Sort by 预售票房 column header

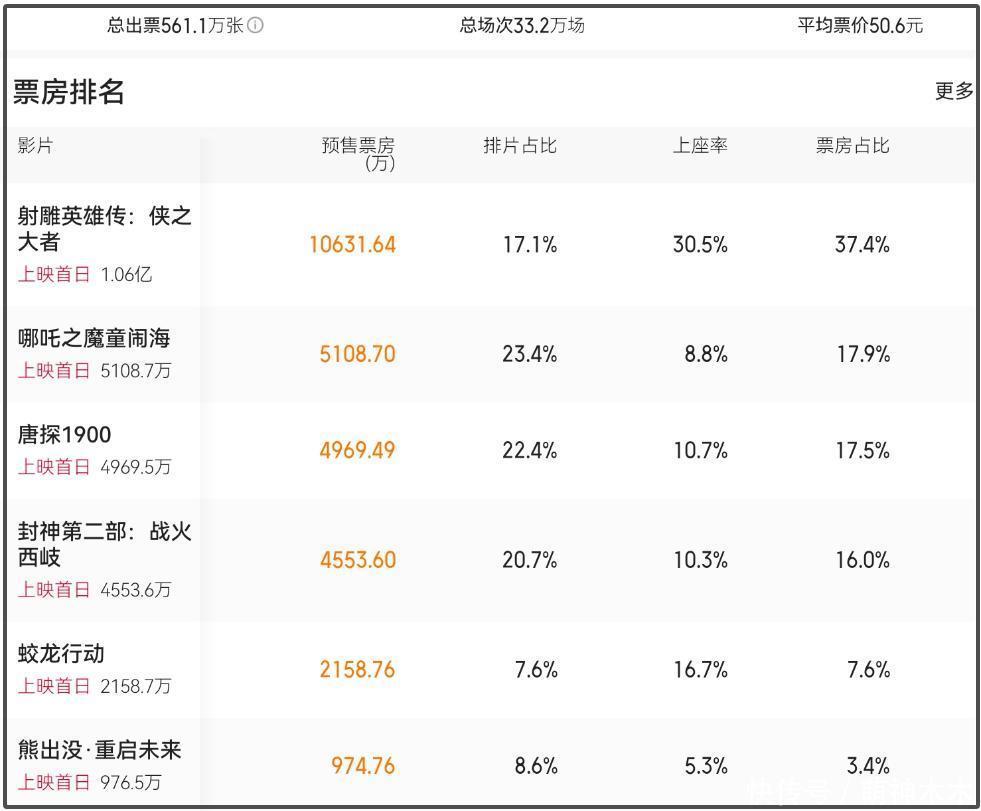click(x=358, y=153)
